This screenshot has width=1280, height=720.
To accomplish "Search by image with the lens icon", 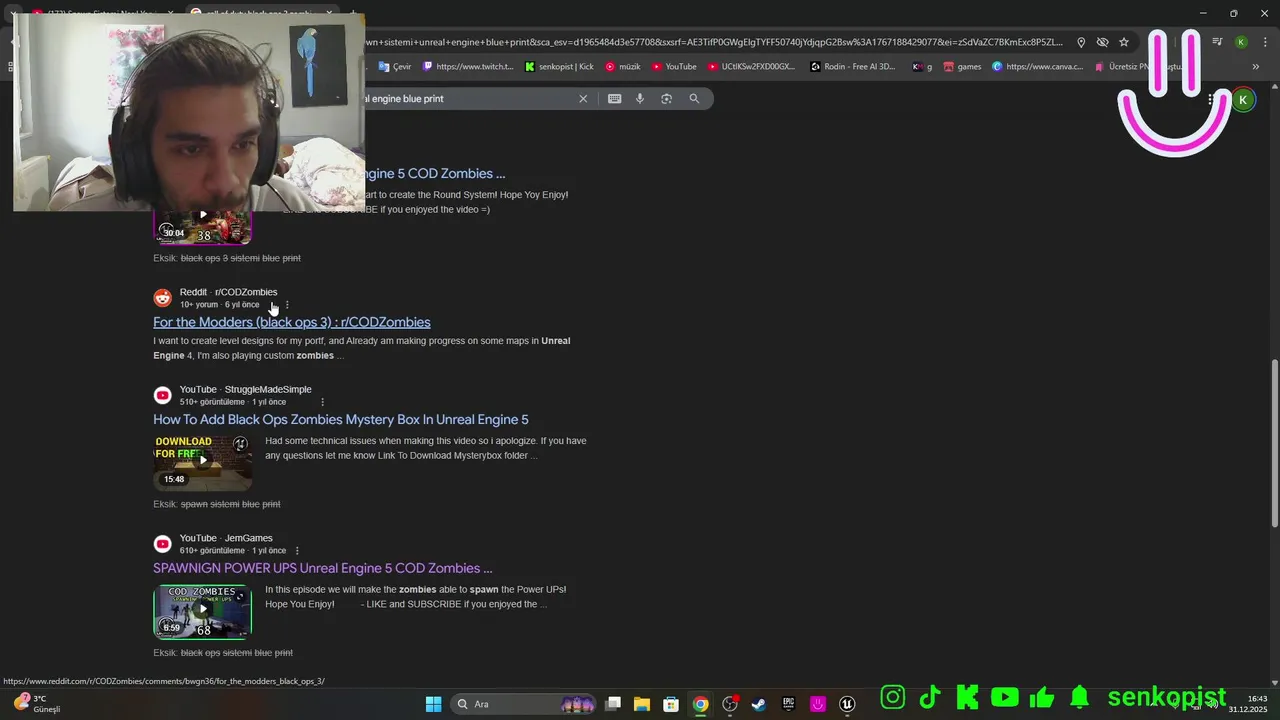I will tap(666, 99).
